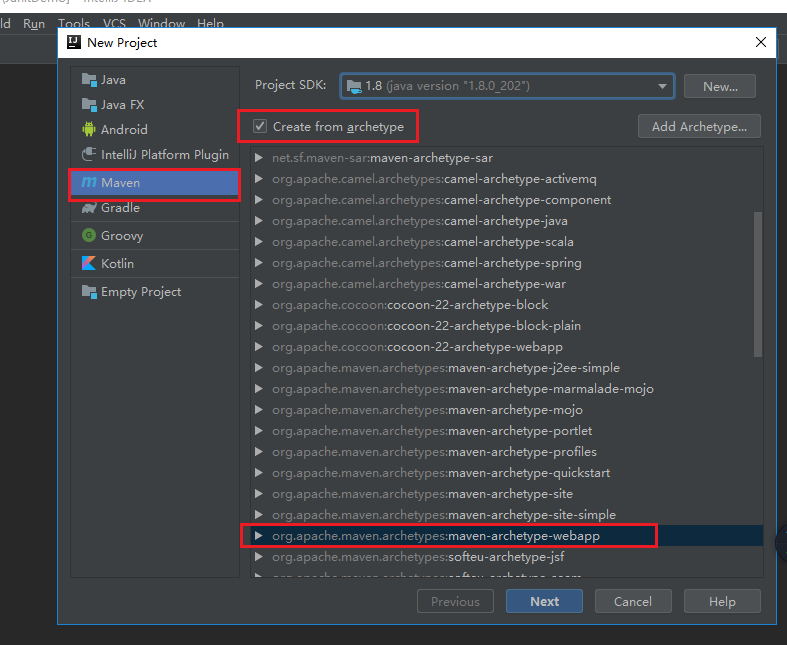Select Kotlin project type

(x=155, y=264)
